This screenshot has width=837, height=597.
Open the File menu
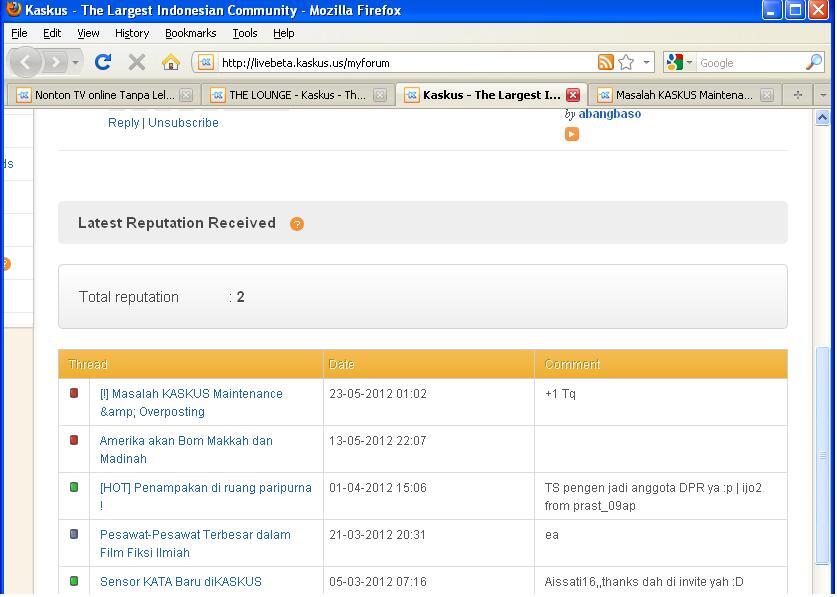pos(19,33)
